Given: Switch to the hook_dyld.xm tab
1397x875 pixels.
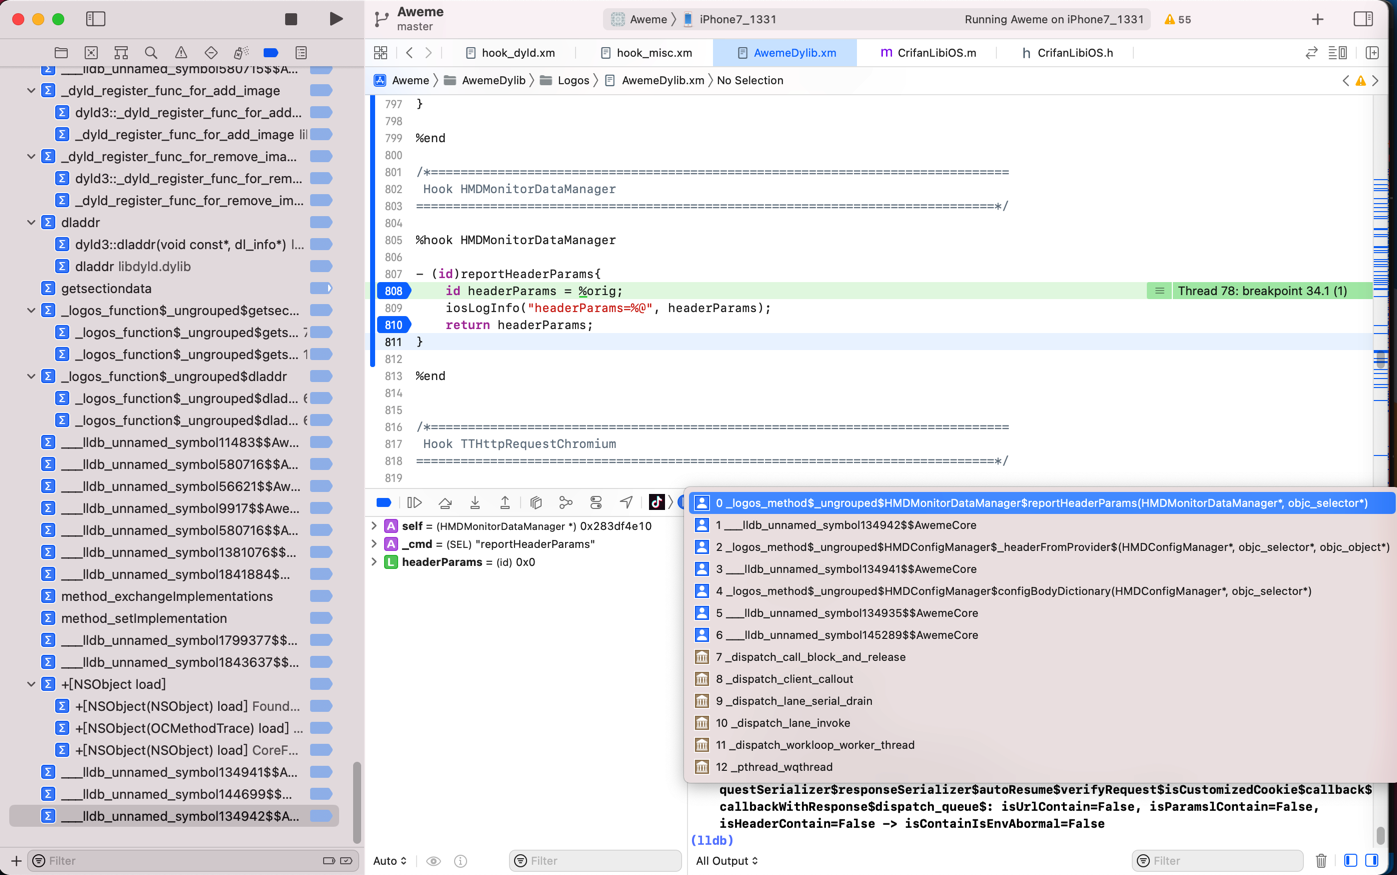Looking at the screenshot, I should click(x=510, y=53).
